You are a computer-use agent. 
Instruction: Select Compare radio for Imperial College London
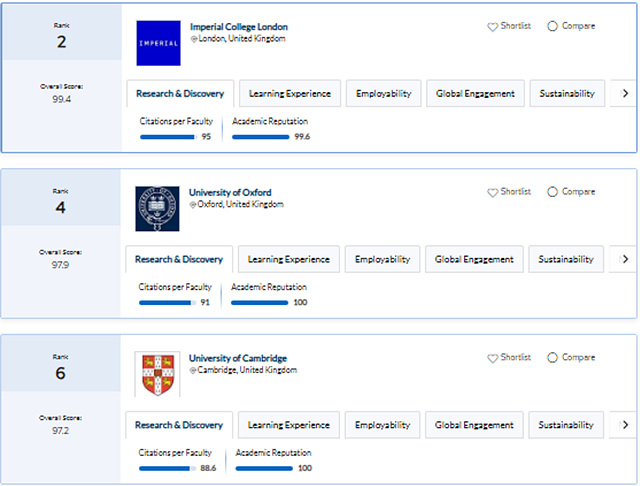[x=552, y=26]
